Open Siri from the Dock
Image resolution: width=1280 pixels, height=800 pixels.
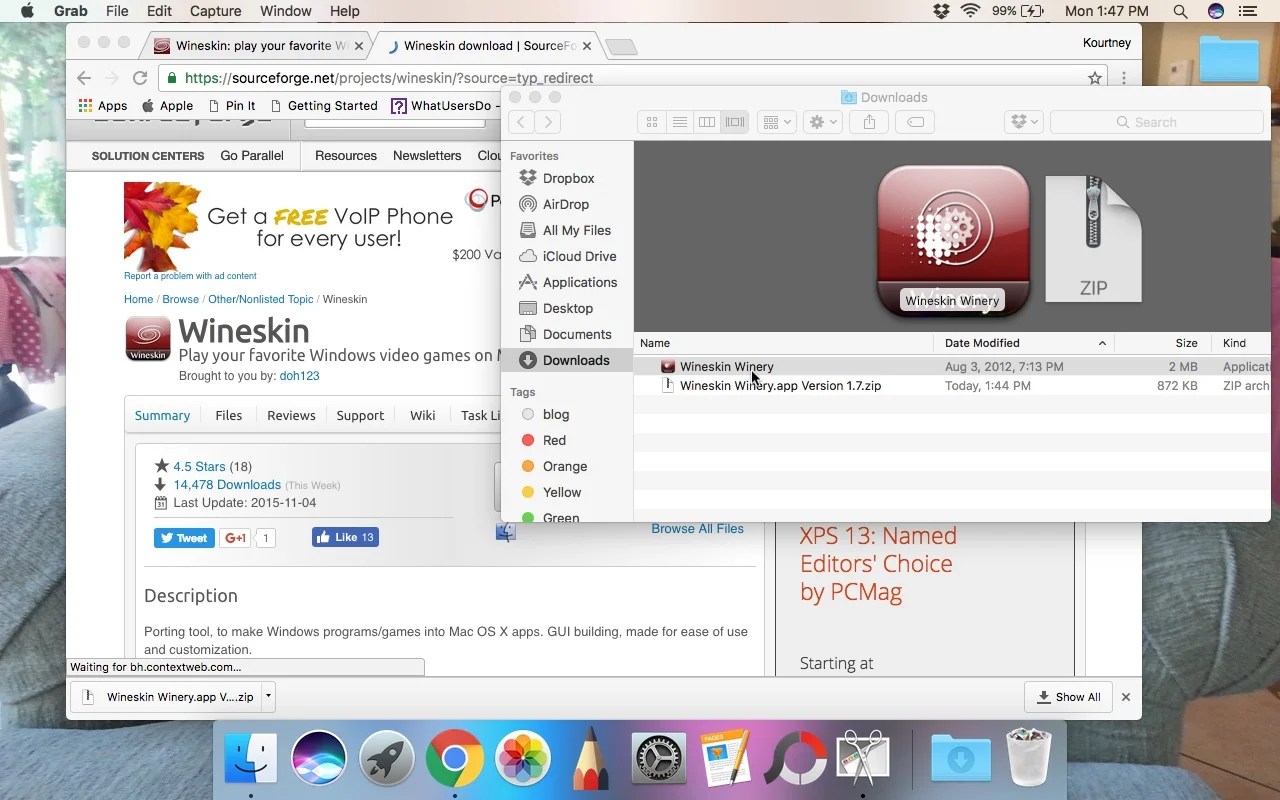coord(318,758)
